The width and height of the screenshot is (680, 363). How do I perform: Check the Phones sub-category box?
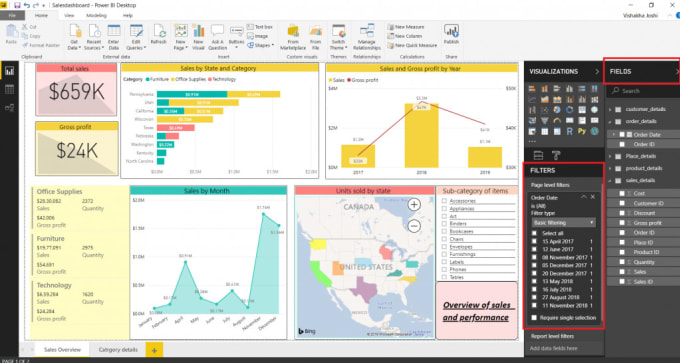click(x=444, y=269)
